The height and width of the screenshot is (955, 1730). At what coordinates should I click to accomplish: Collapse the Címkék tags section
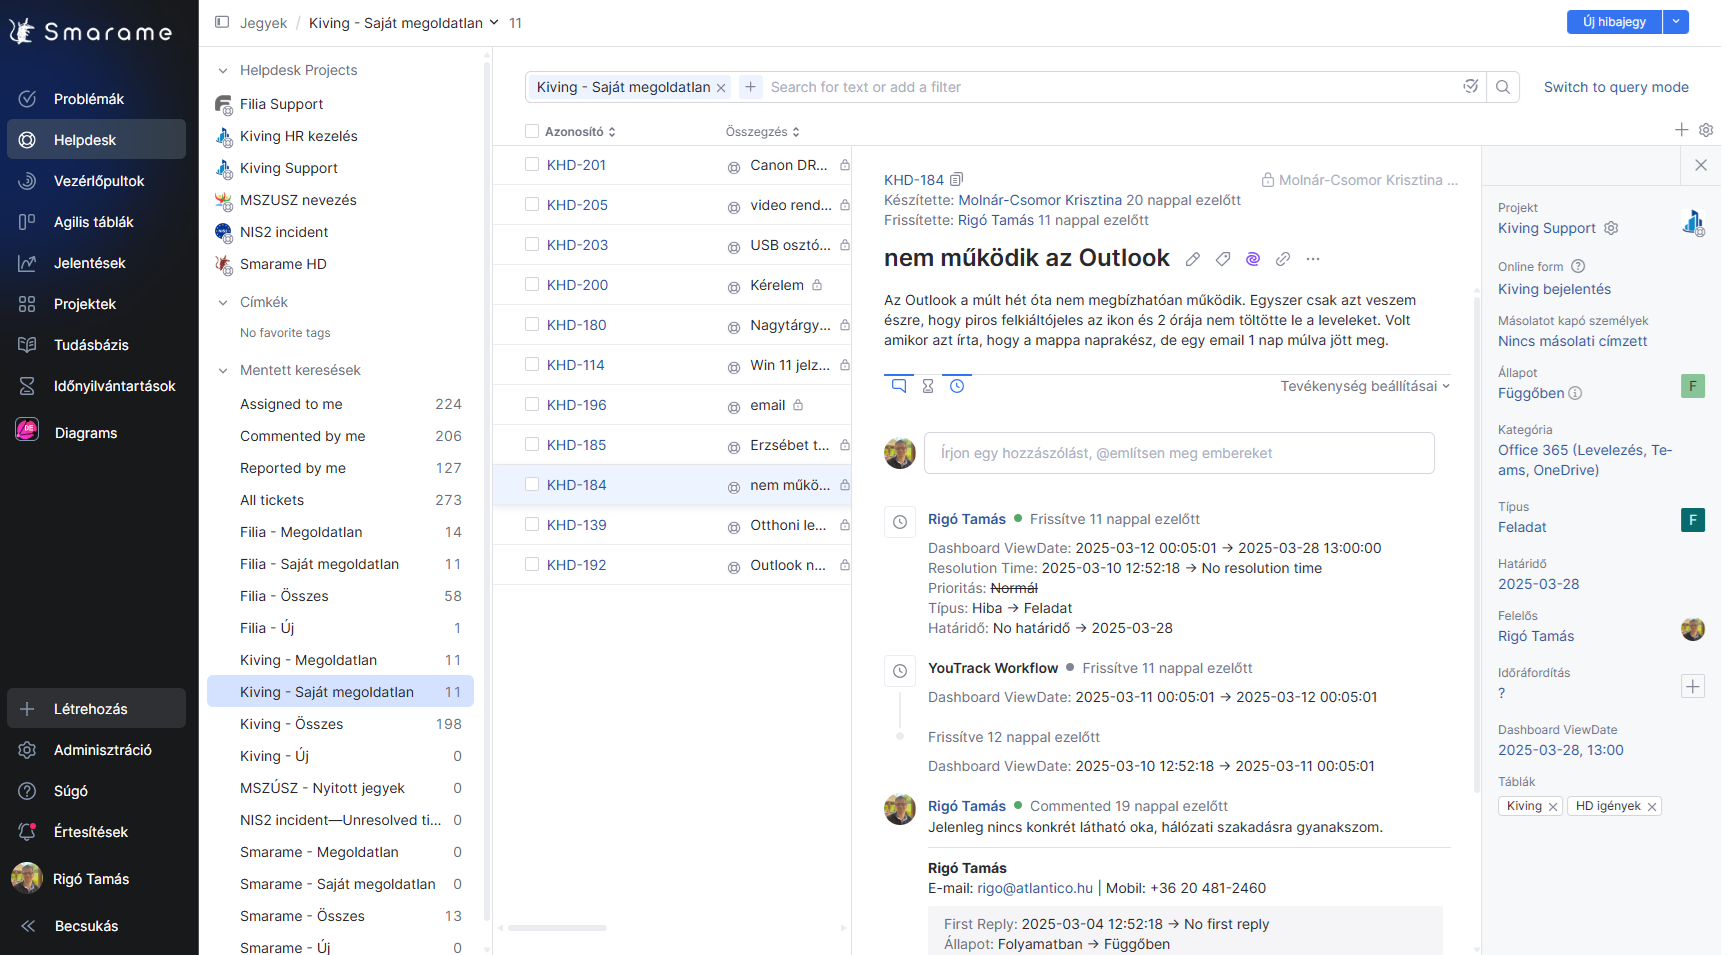(223, 302)
